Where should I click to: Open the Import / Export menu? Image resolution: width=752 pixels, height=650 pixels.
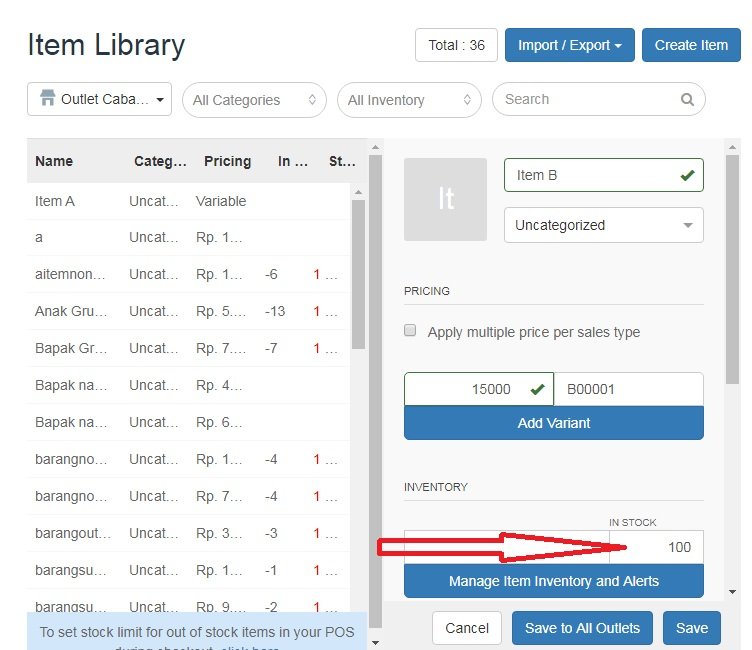point(569,45)
